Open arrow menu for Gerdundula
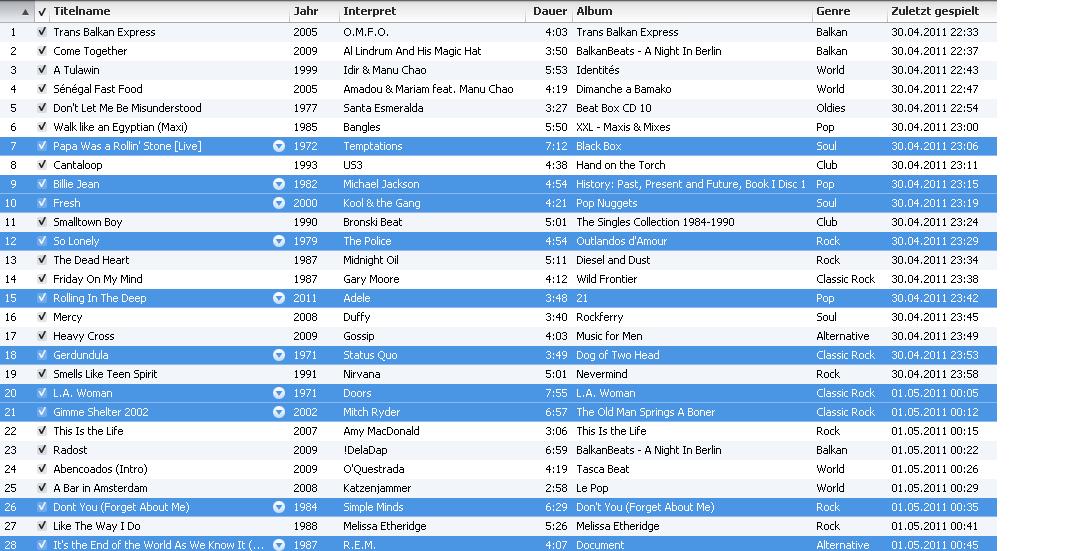The image size is (1080, 551). (279, 355)
